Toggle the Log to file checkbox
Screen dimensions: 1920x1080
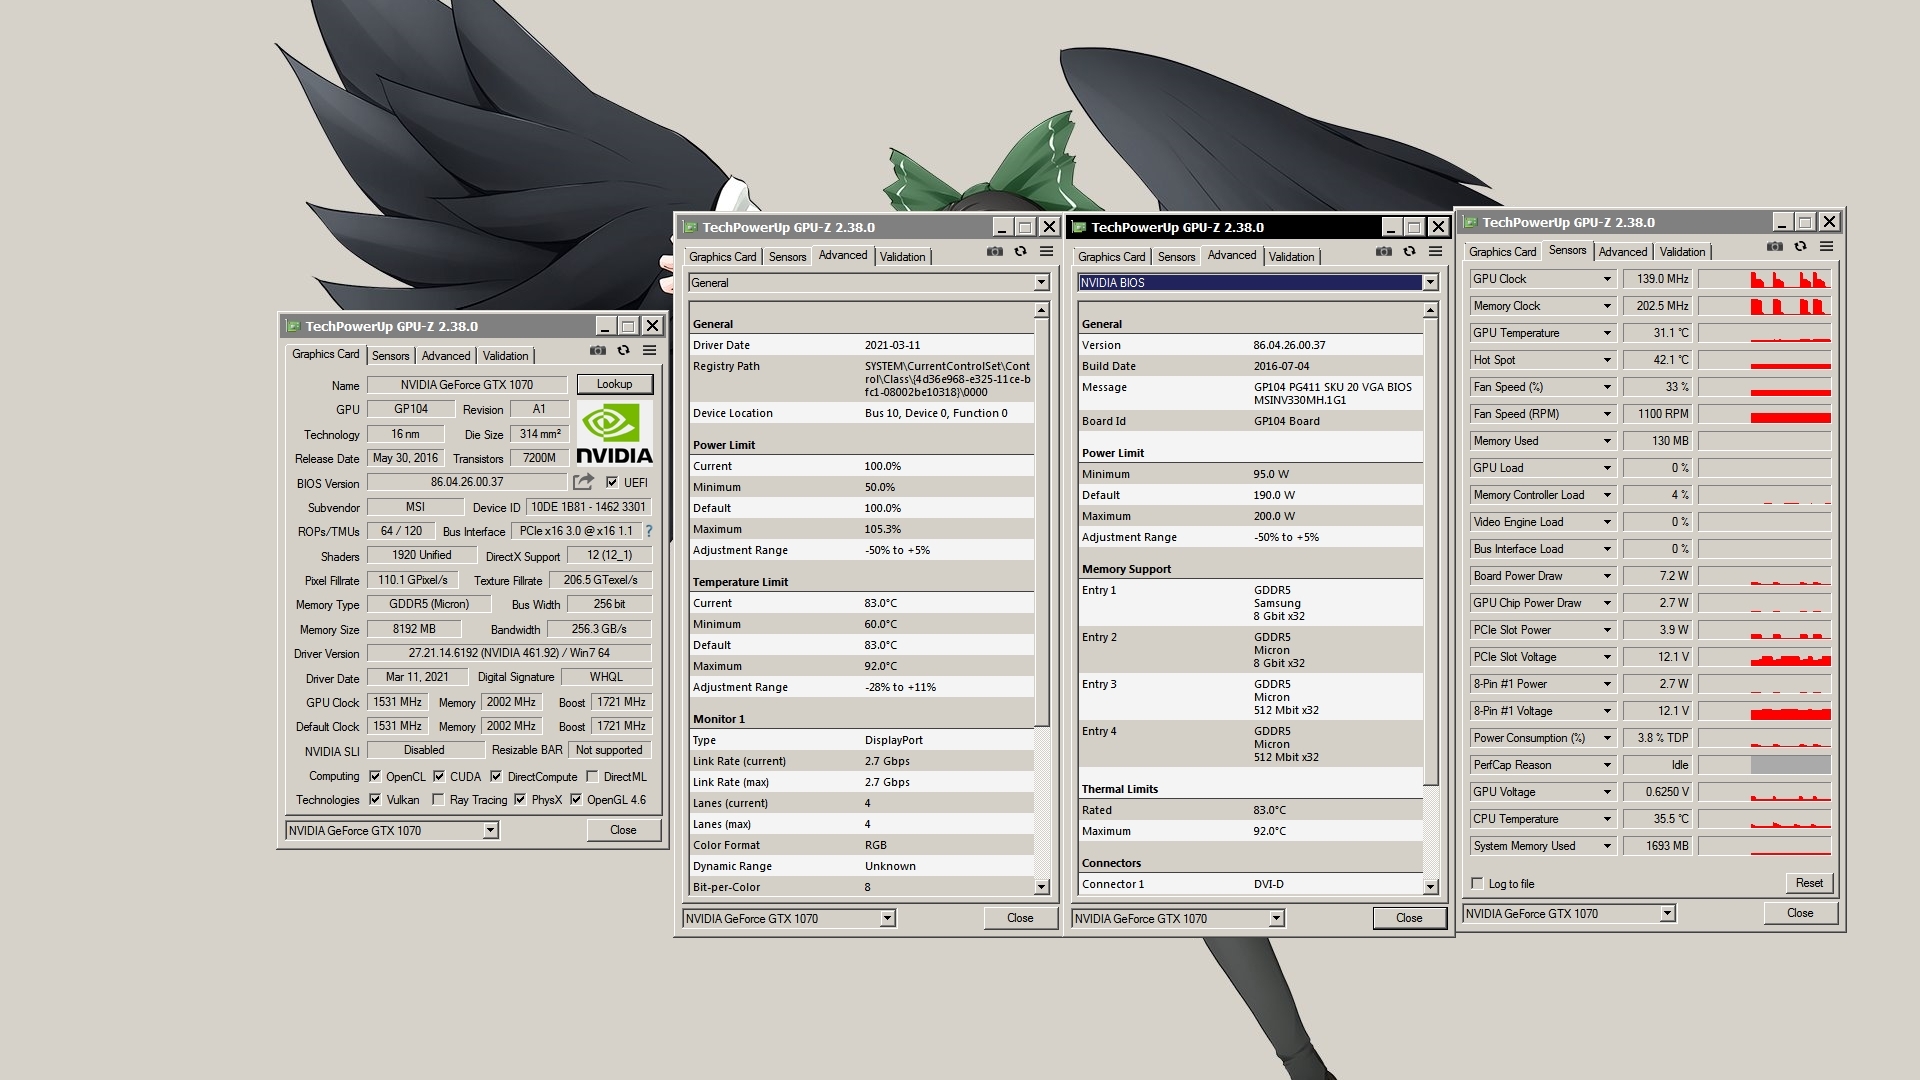point(1477,883)
